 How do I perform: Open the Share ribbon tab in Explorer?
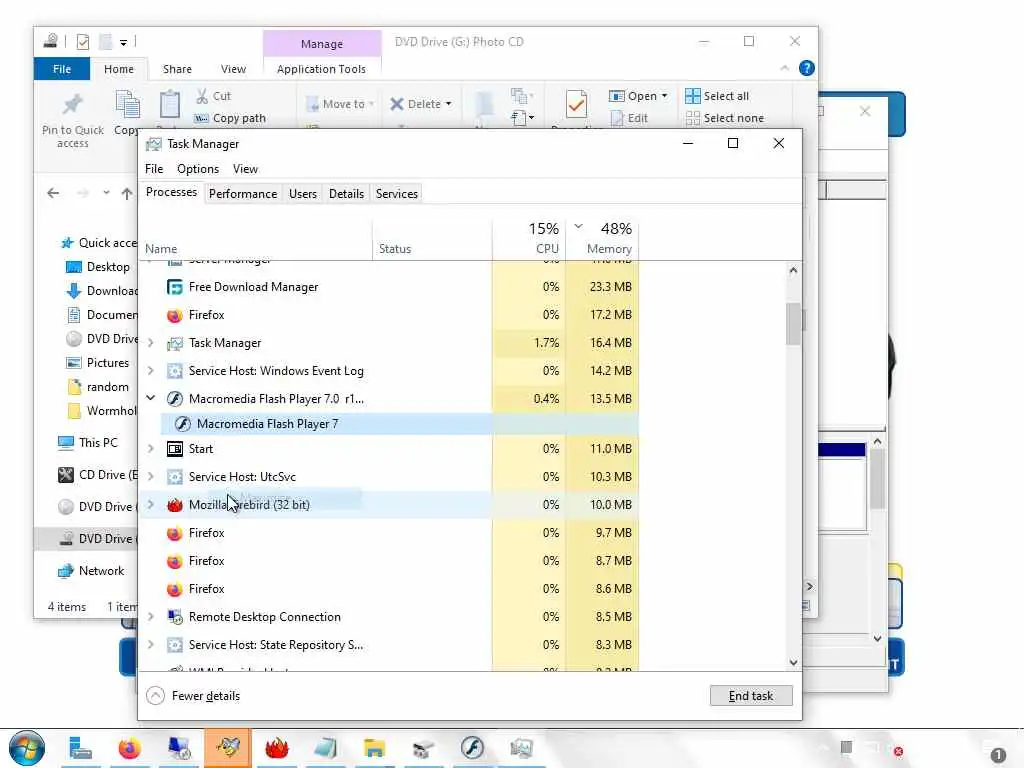pos(178,69)
